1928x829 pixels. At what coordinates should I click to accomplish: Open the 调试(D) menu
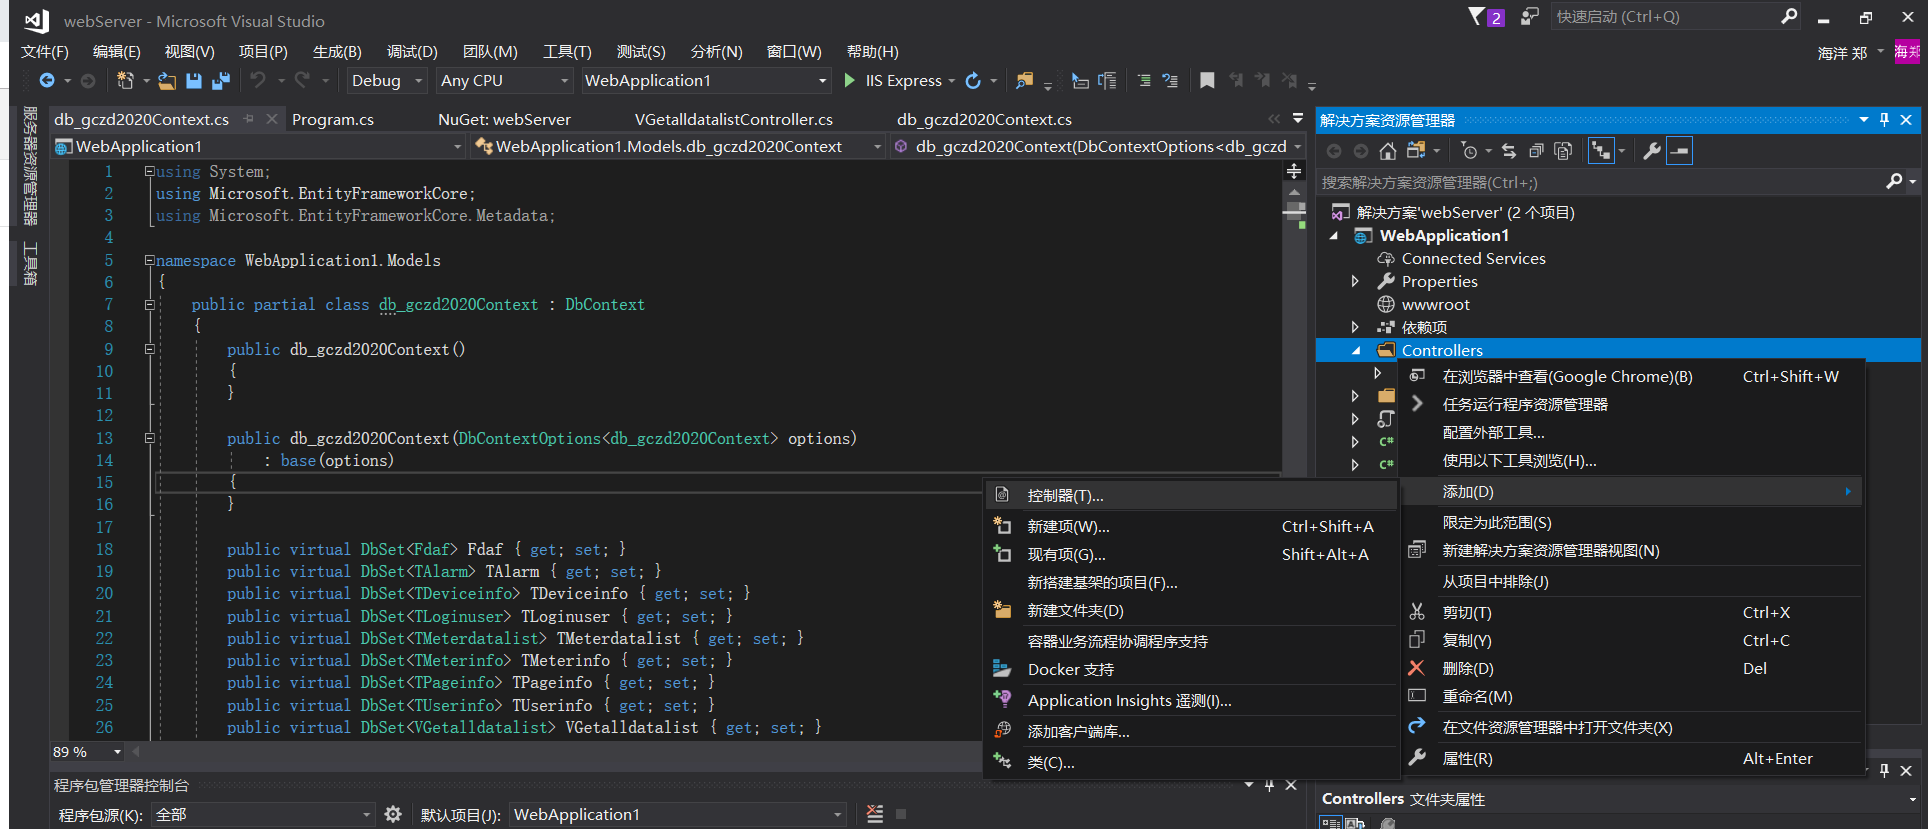tap(412, 51)
